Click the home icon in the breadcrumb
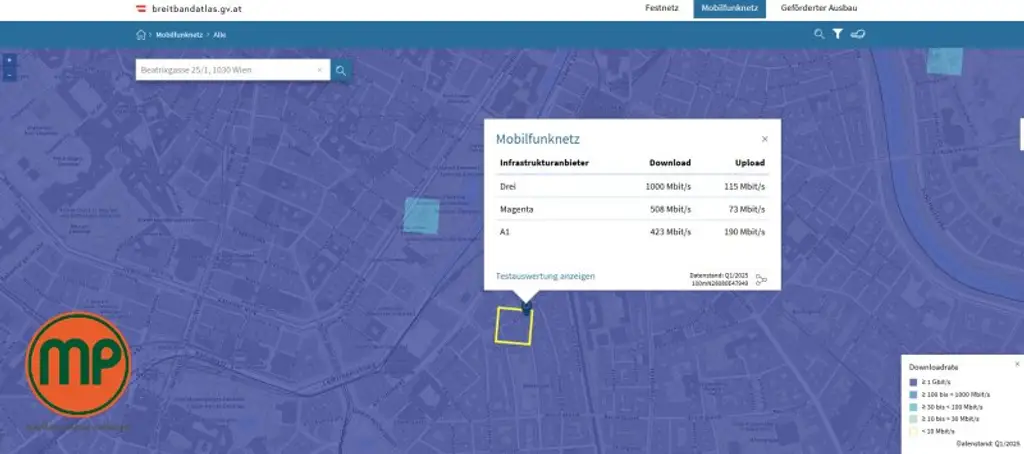 point(141,35)
